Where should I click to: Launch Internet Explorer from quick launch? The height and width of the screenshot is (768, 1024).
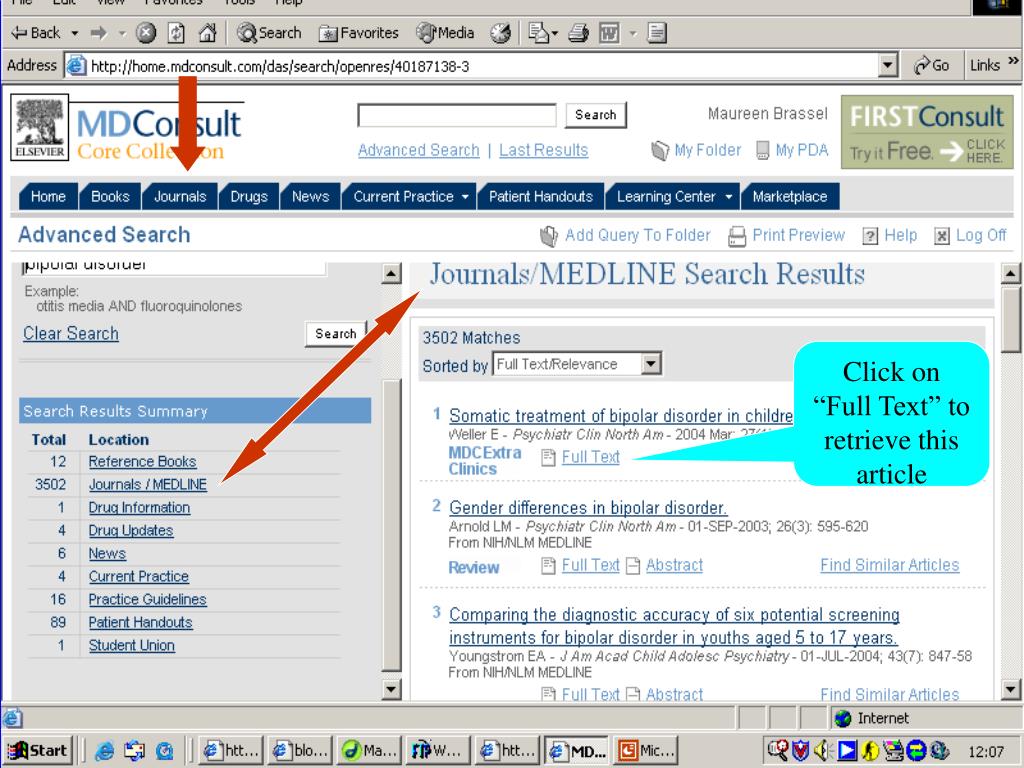click(104, 751)
